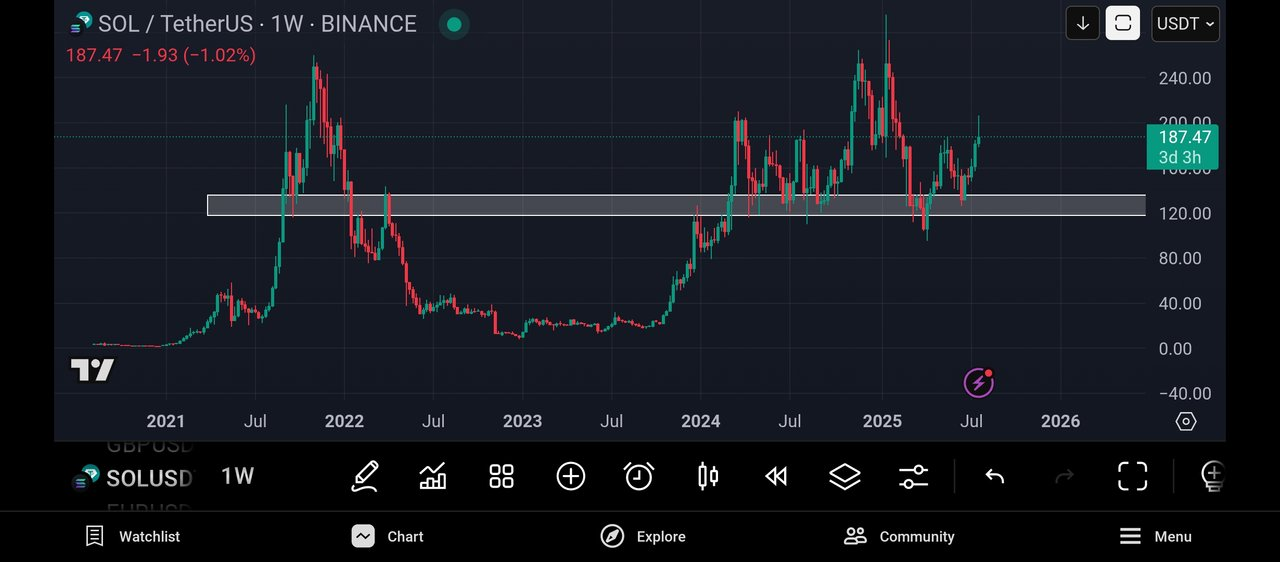Open the USDT currency dropdown

pyautogui.click(x=1185, y=23)
